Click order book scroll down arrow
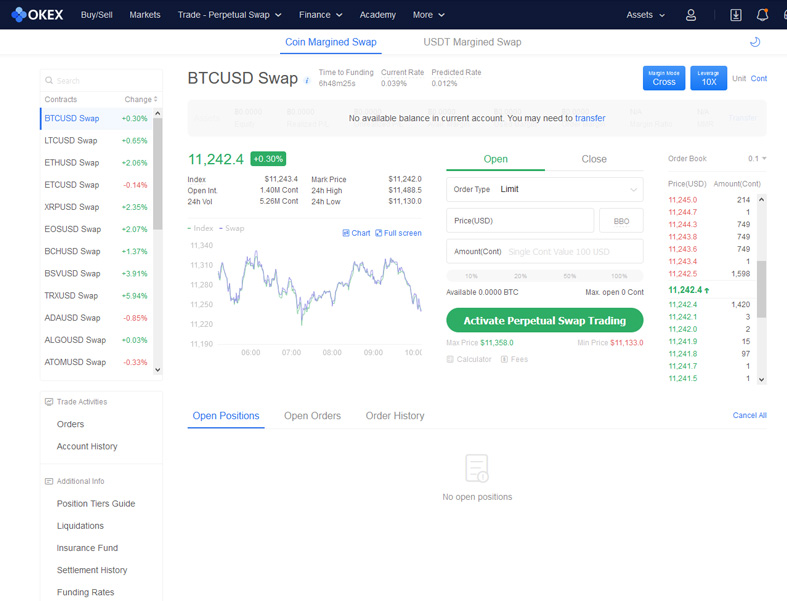787x601 pixels. 761,380
